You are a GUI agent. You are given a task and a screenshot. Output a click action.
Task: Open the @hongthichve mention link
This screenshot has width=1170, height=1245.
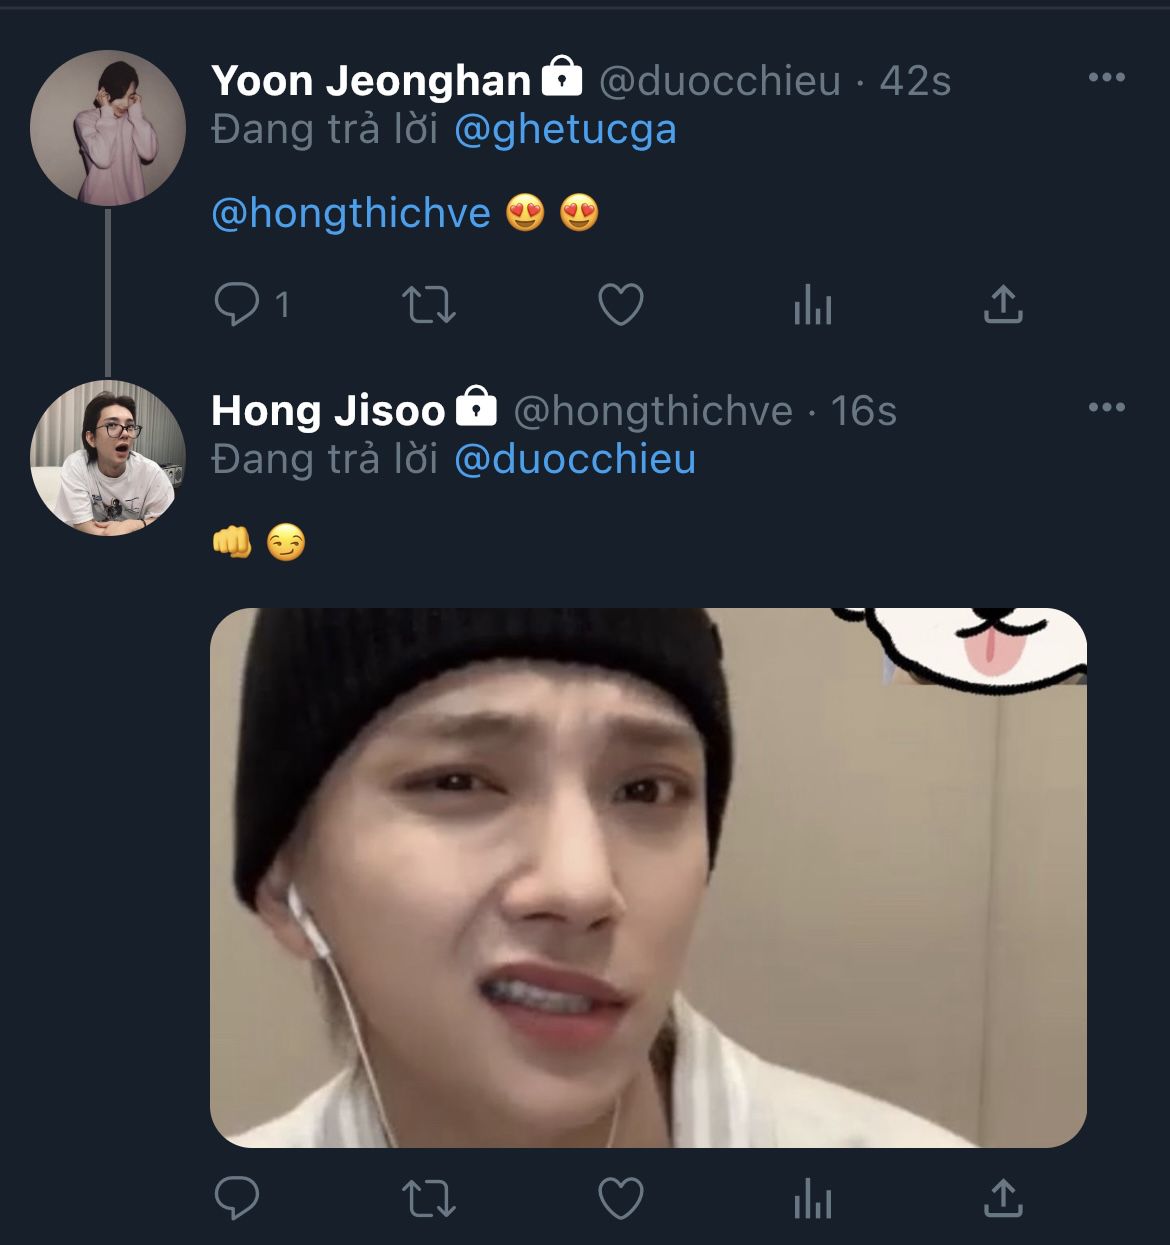click(x=351, y=213)
